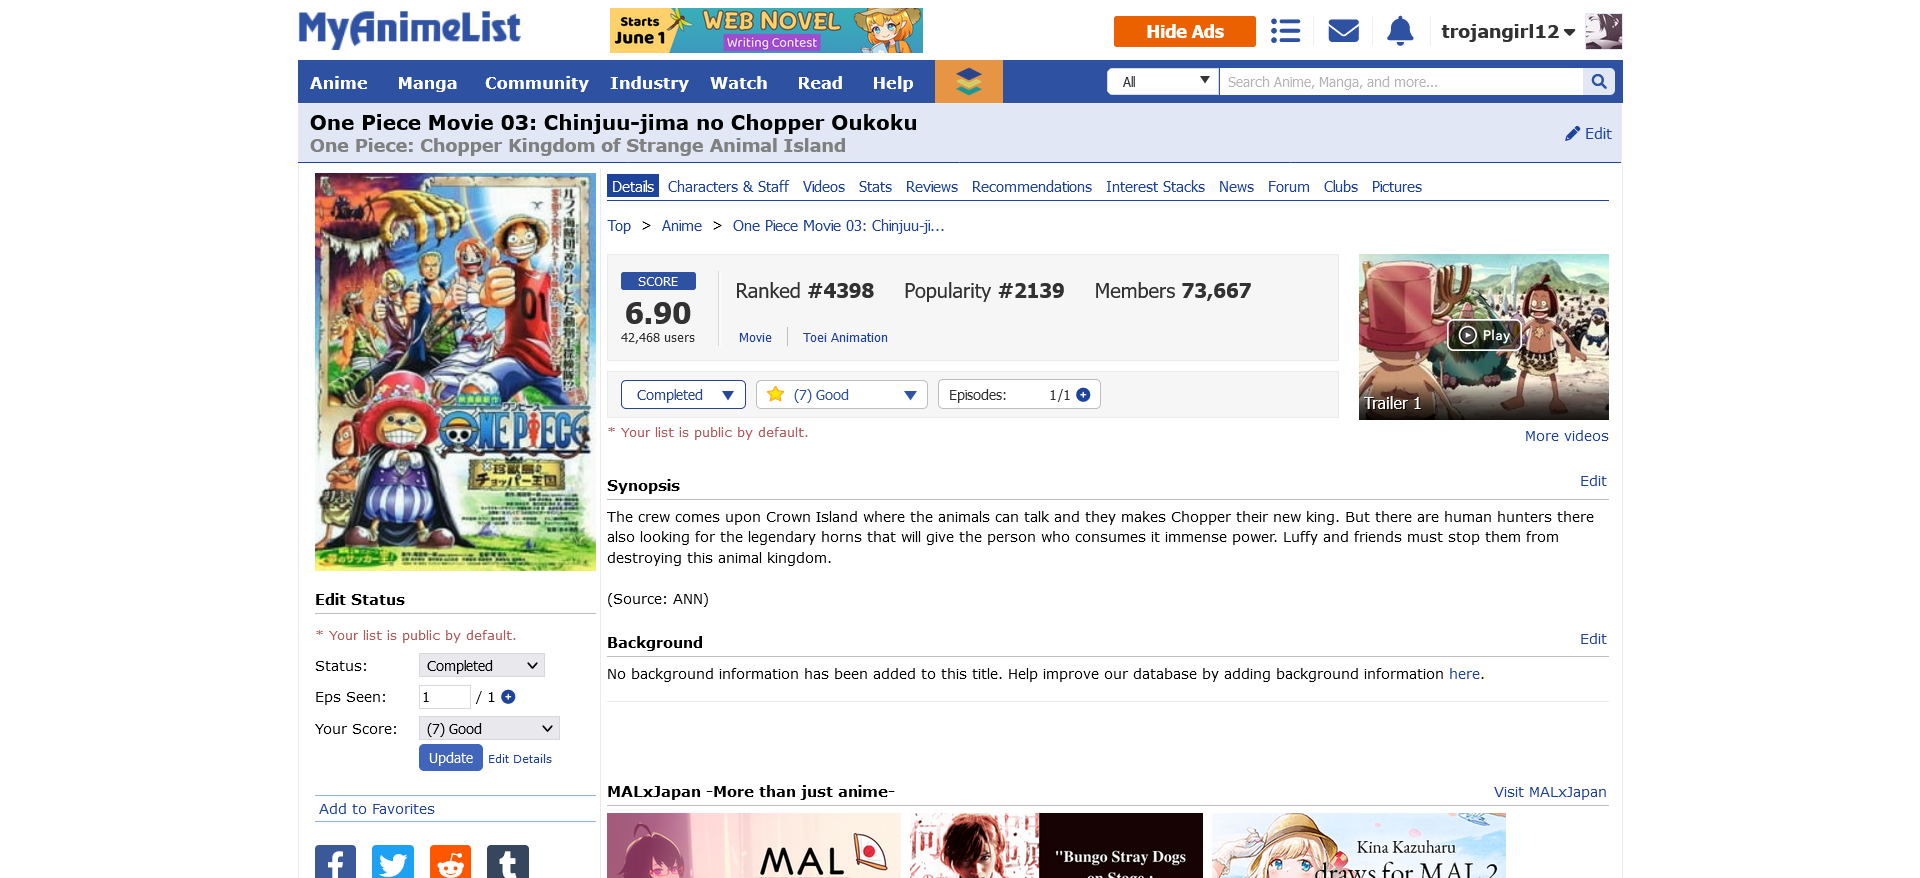
Task: Open the Watch nav menu
Action: (739, 83)
